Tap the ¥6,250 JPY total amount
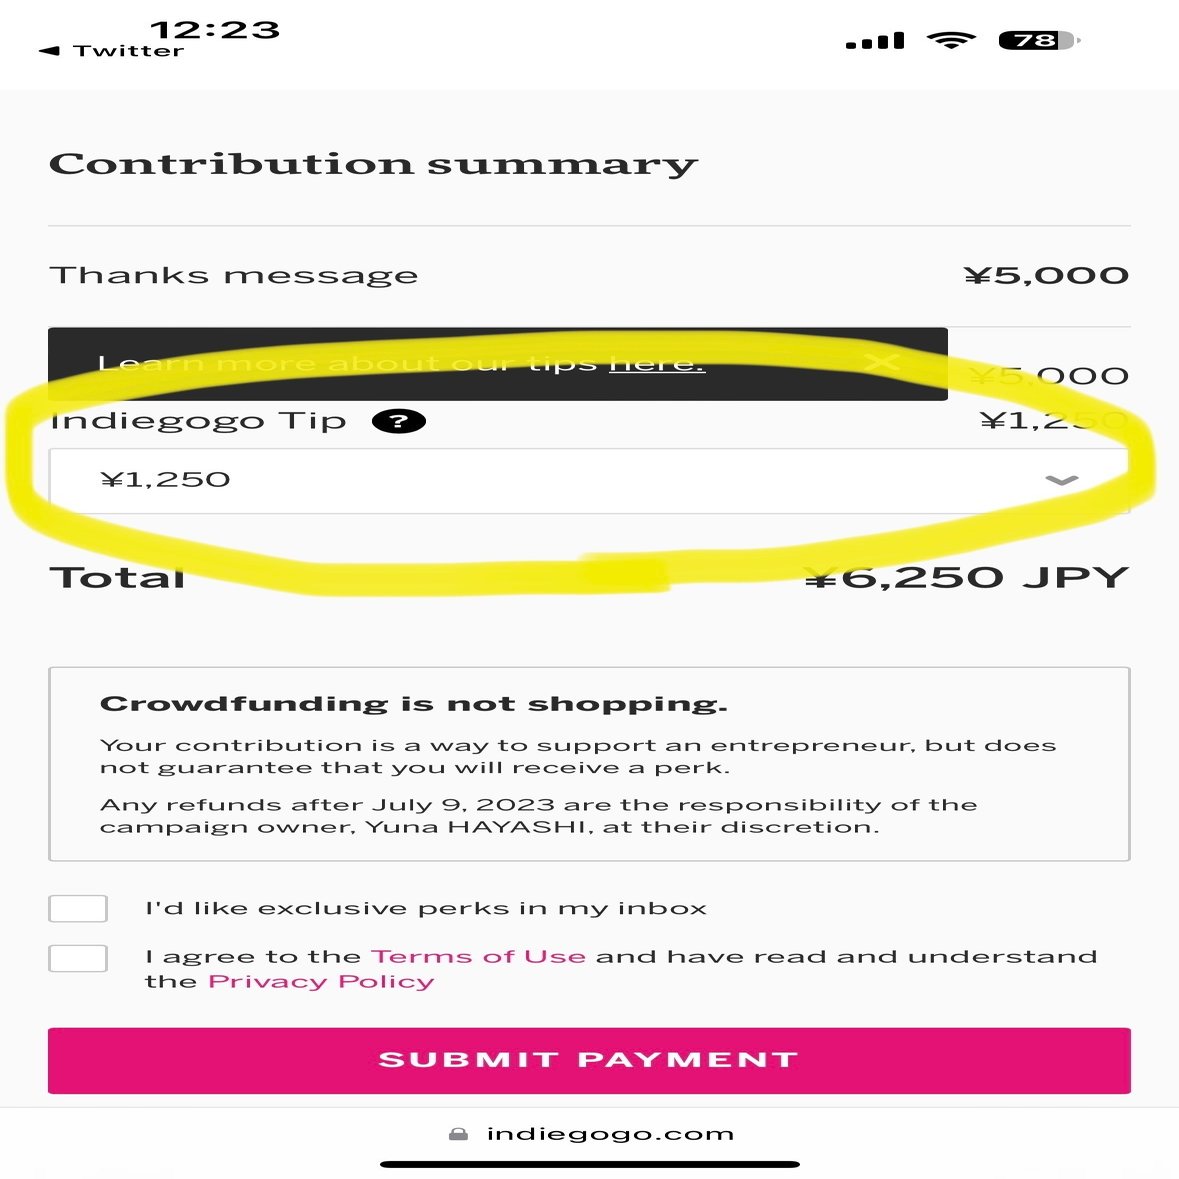Viewport: 1179px width, 1179px height. click(x=966, y=577)
